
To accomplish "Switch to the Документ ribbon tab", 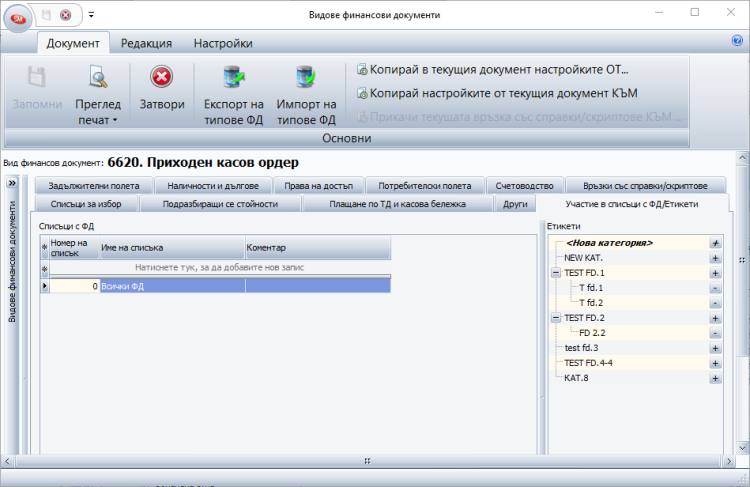I will tap(73, 43).
